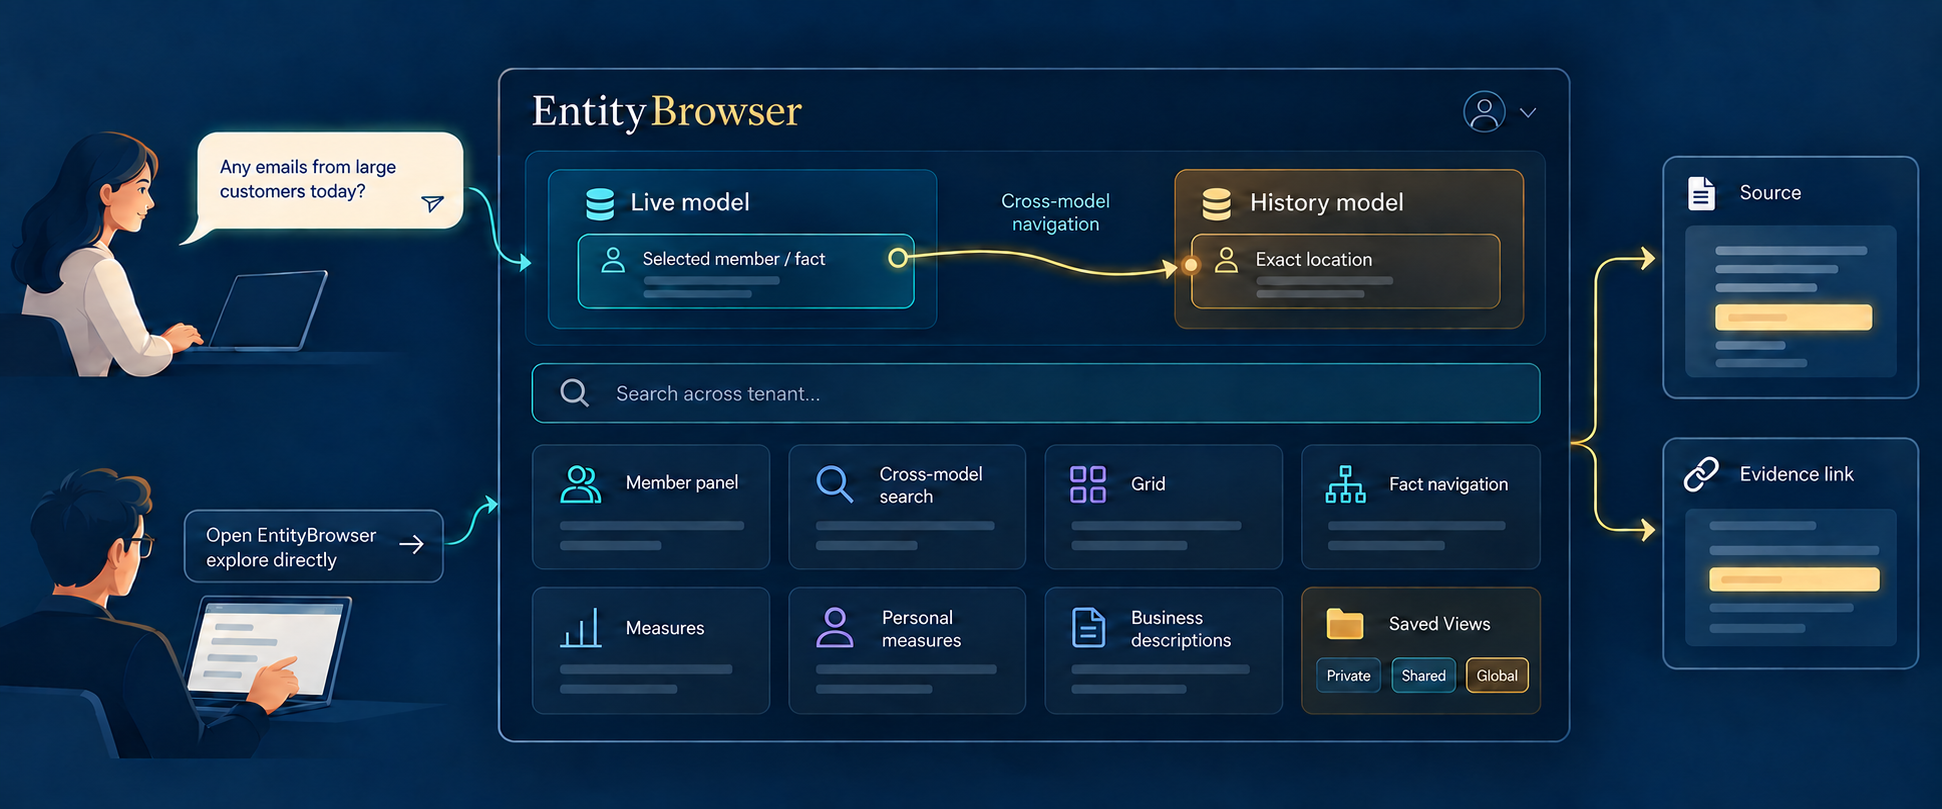
Task: Select the Shared saved views tab
Action: (x=1424, y=676)
